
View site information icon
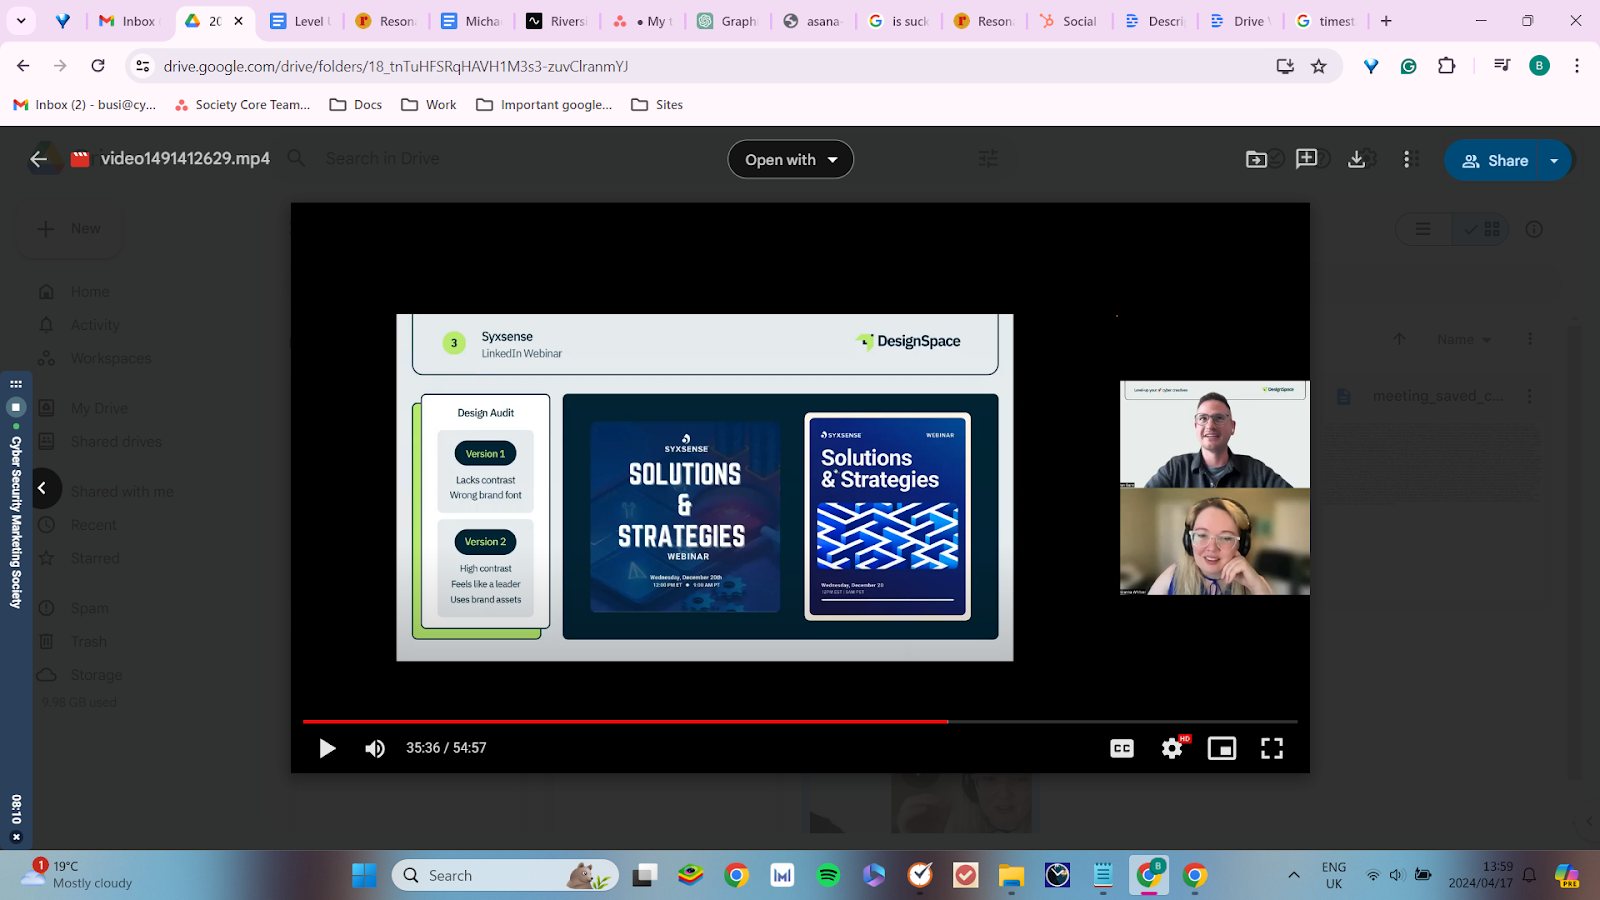pos(143,66)
